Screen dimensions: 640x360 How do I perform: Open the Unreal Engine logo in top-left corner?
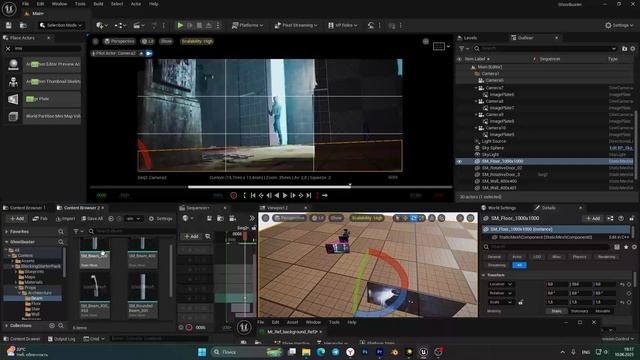(x=9, y=9)
